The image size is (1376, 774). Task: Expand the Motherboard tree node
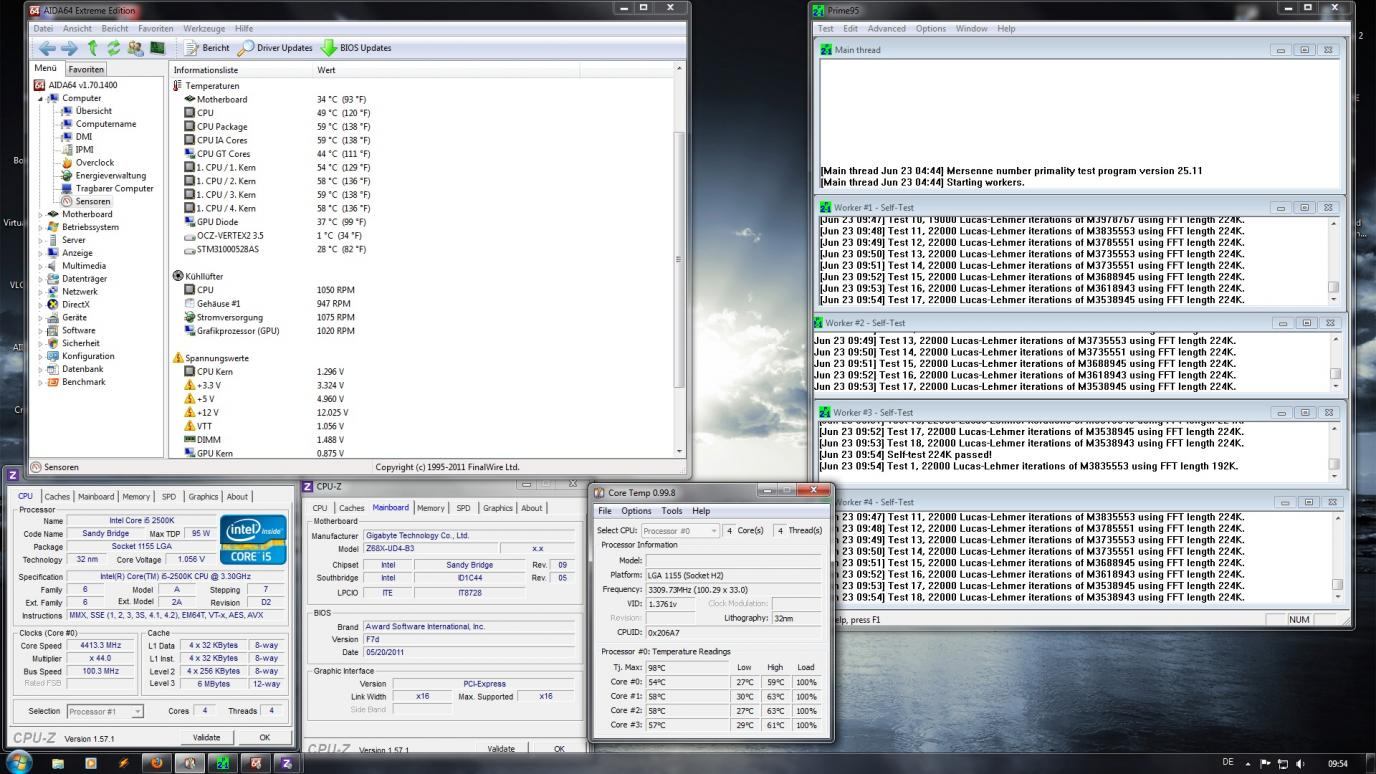[41, 214]
